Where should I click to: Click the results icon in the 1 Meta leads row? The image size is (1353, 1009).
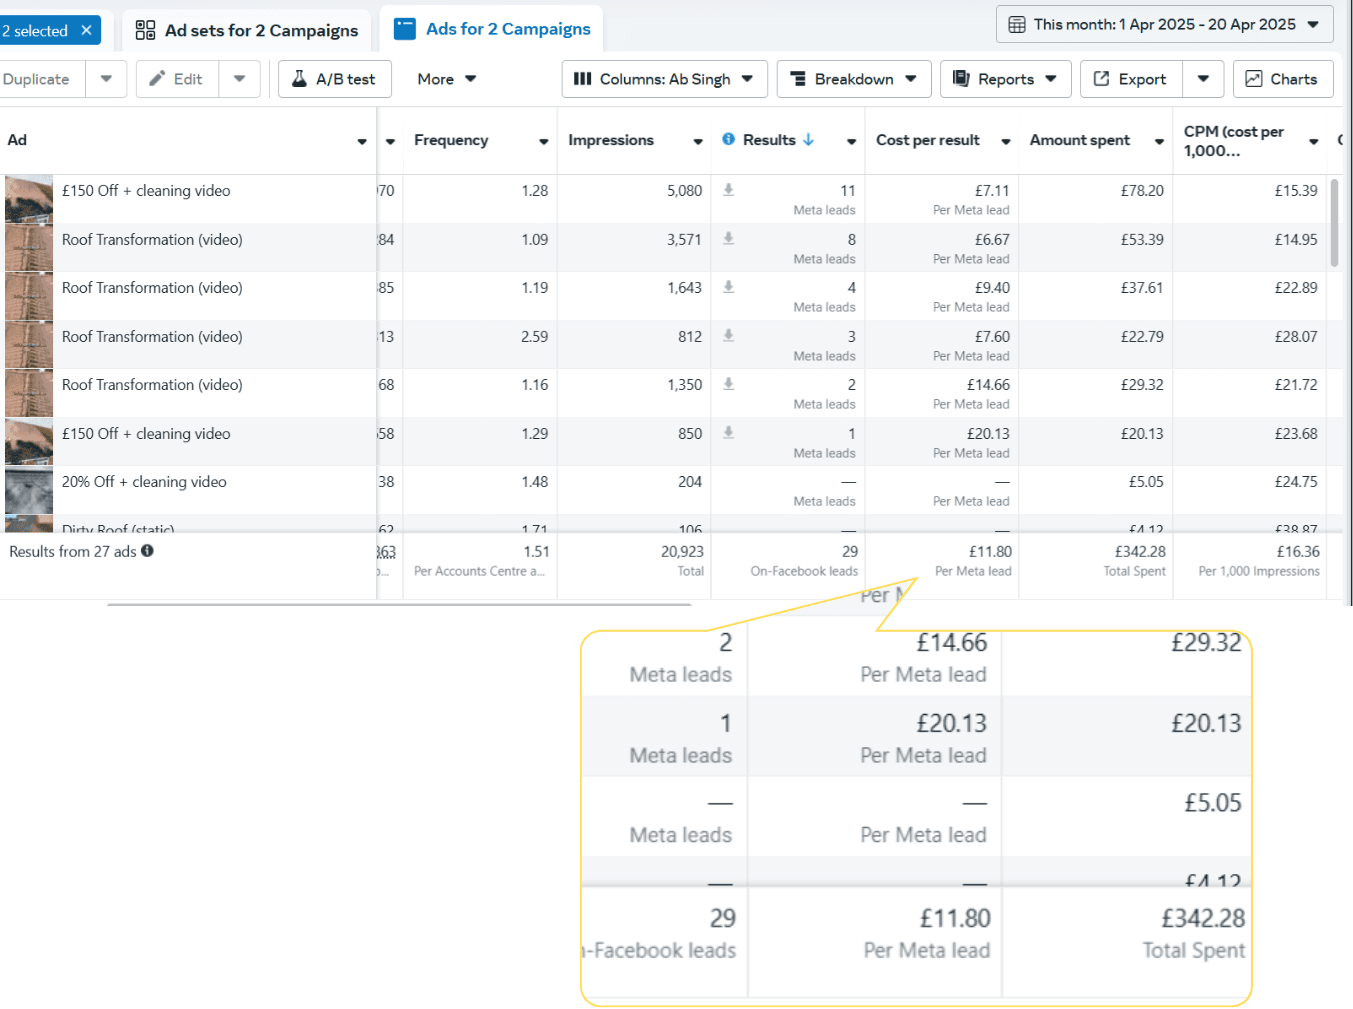pyautogui.click(x=728, y=433)
